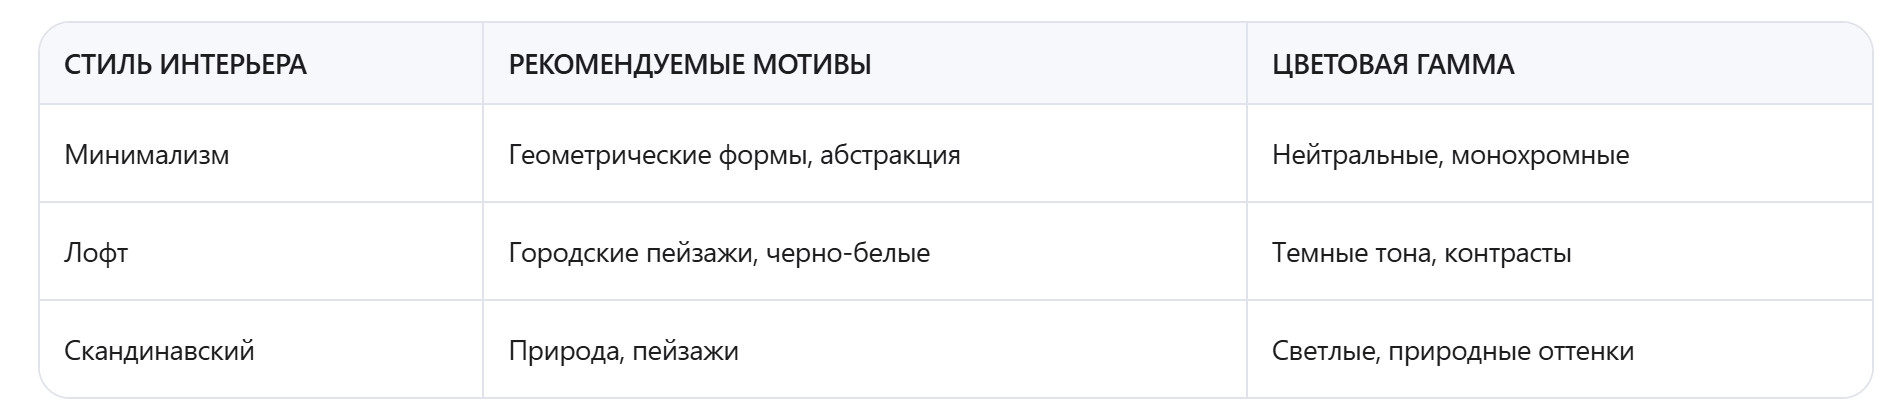Click the 'Цветовая гамма' column header
Viewport: 1897px width, 419px height.
1393,65
